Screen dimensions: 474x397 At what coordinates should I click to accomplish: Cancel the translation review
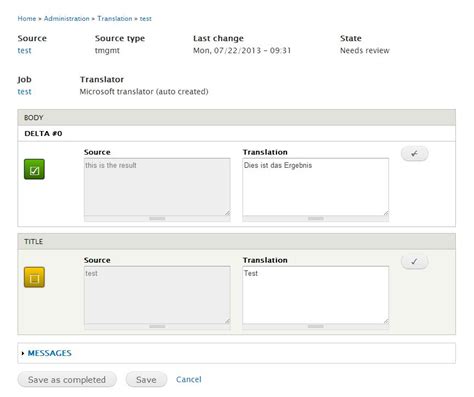pos(189,379)
